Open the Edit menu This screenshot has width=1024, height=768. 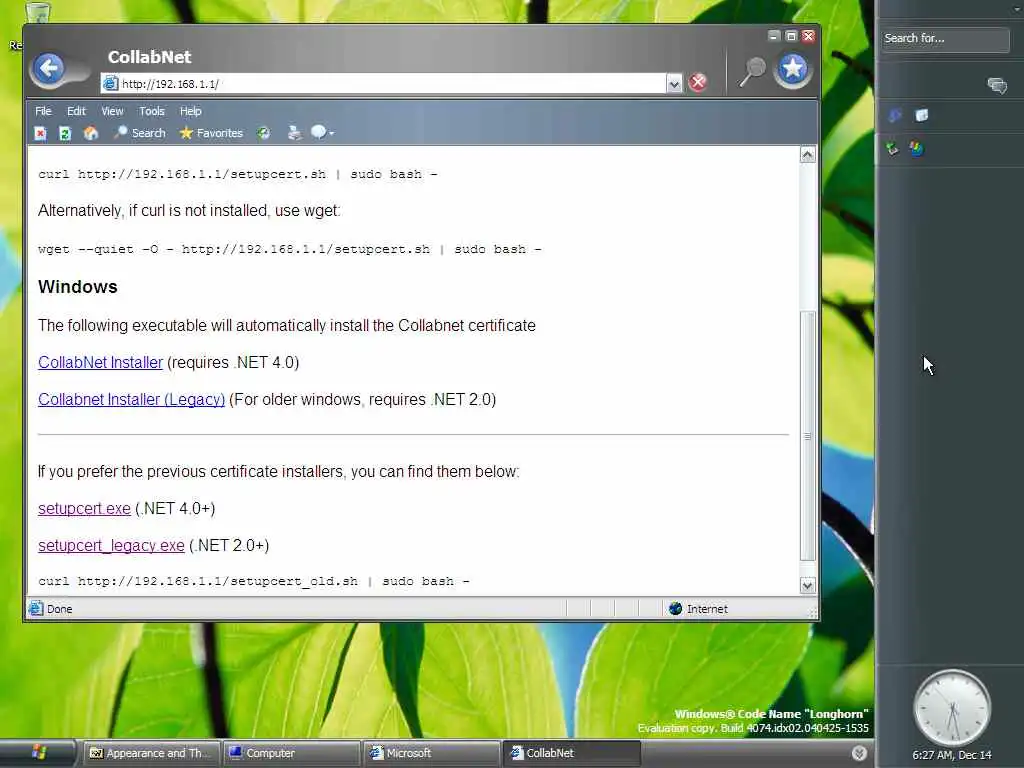(x=76, y=111)
